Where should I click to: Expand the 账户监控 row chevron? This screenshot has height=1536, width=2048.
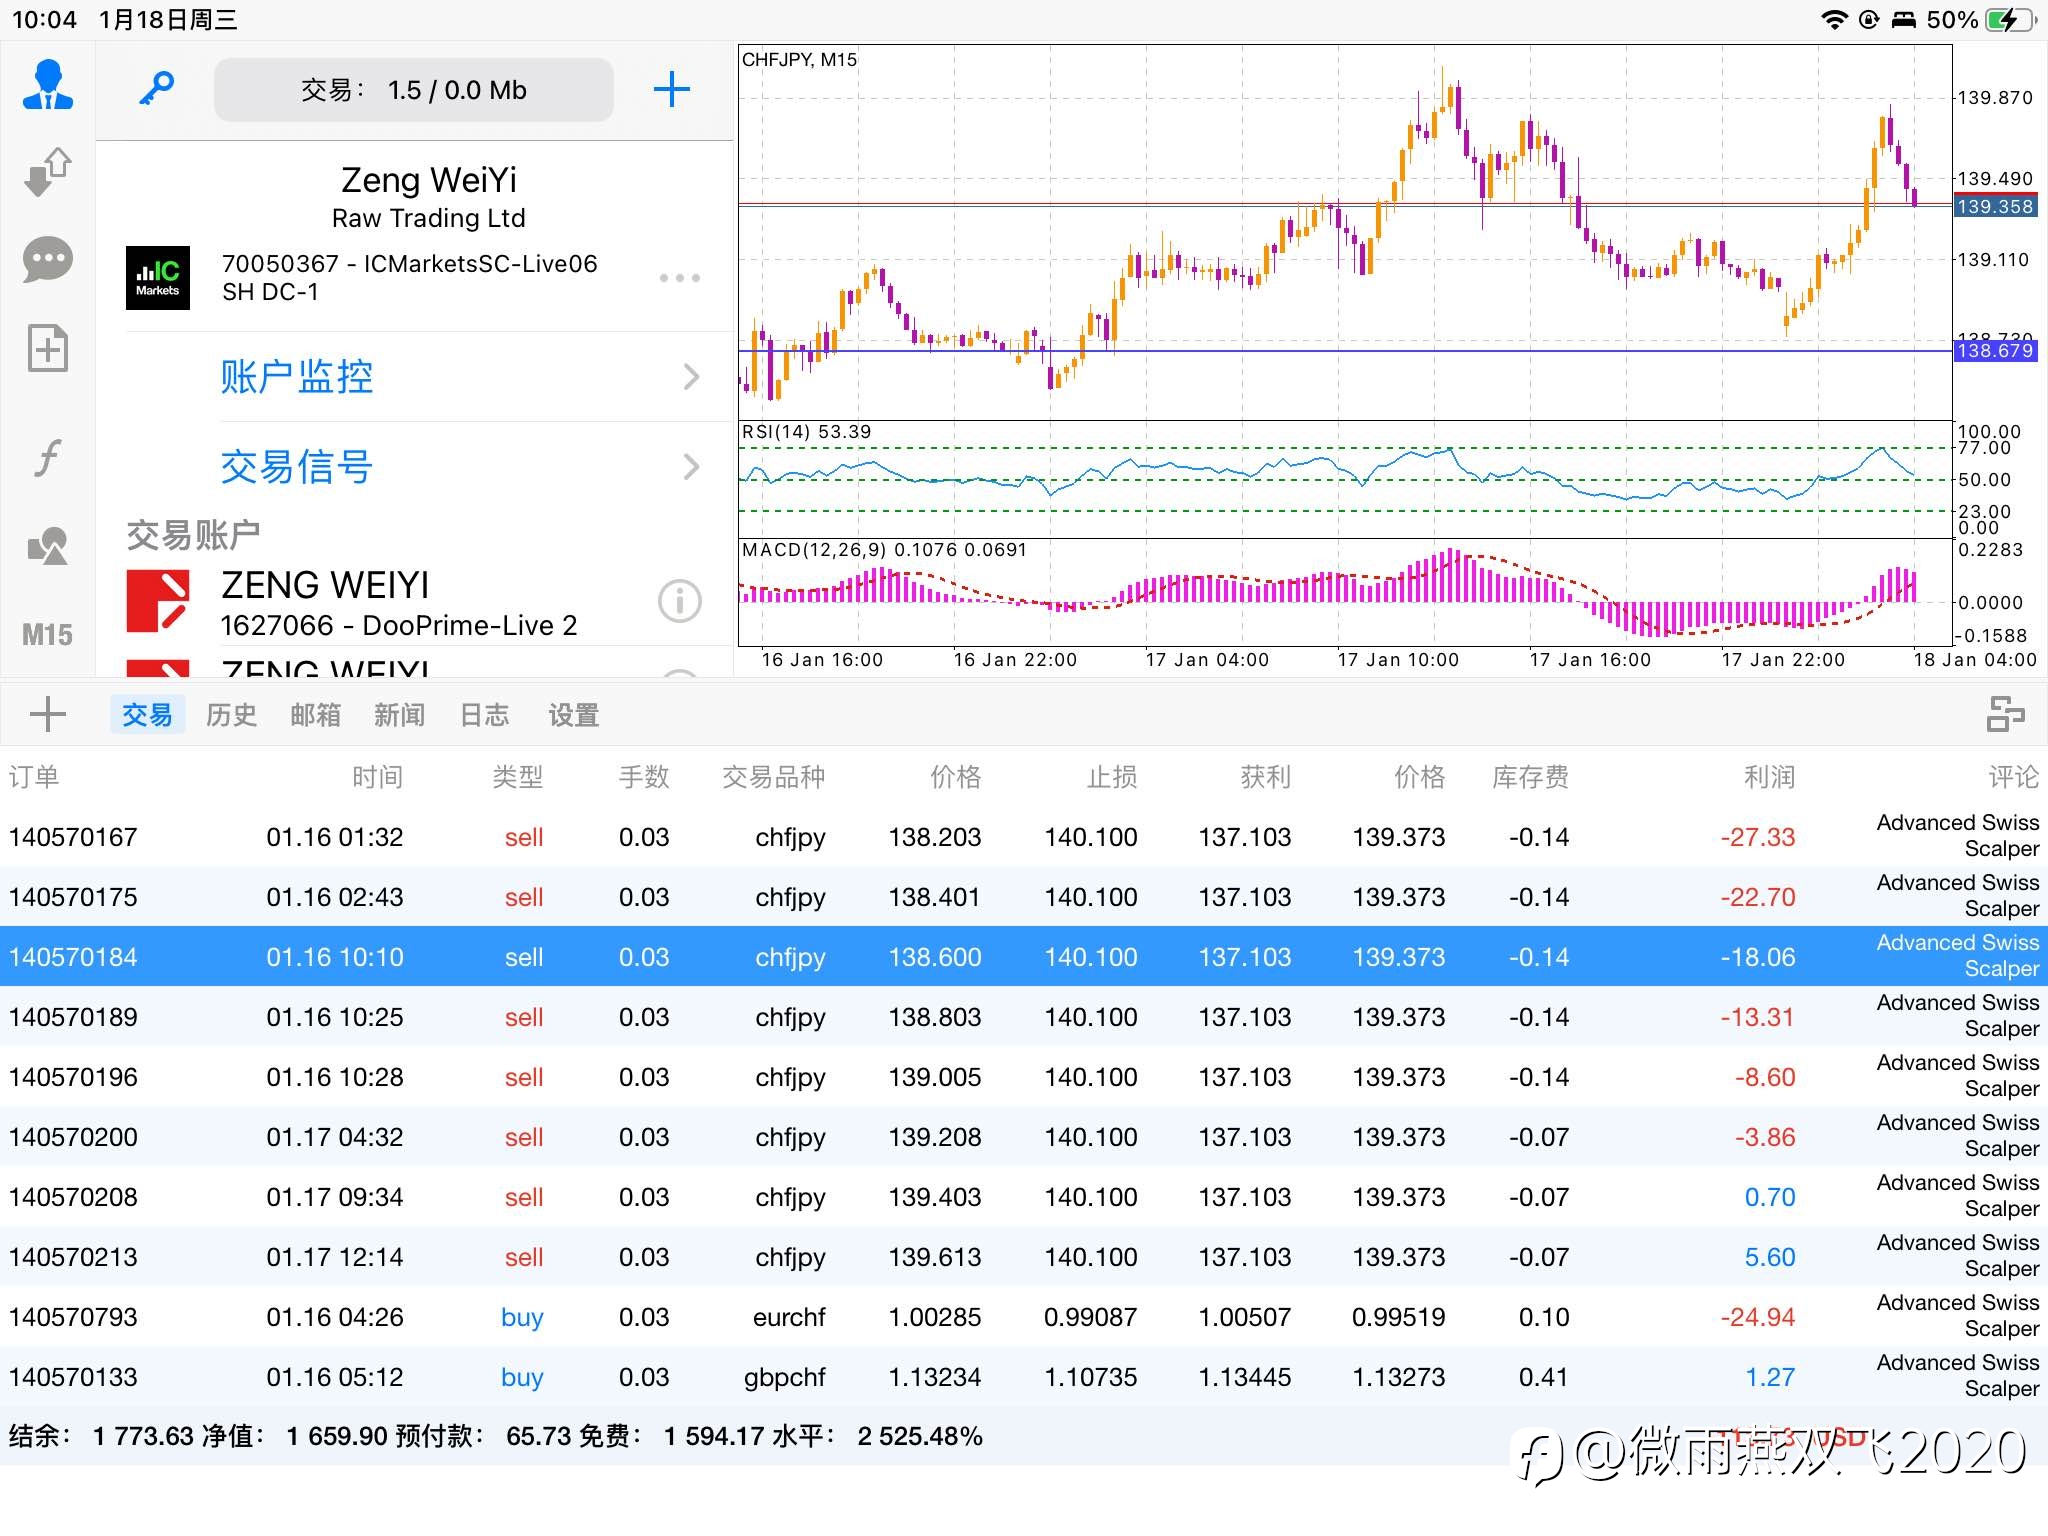(690, 377)
